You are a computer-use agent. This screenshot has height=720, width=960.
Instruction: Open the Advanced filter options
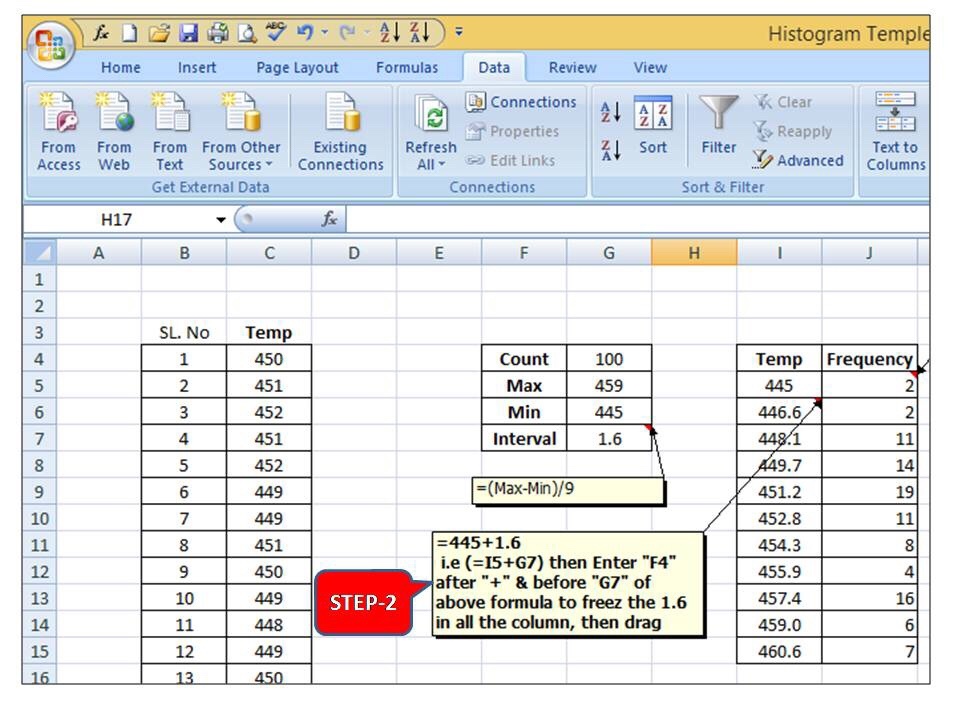tap(798, 160)
